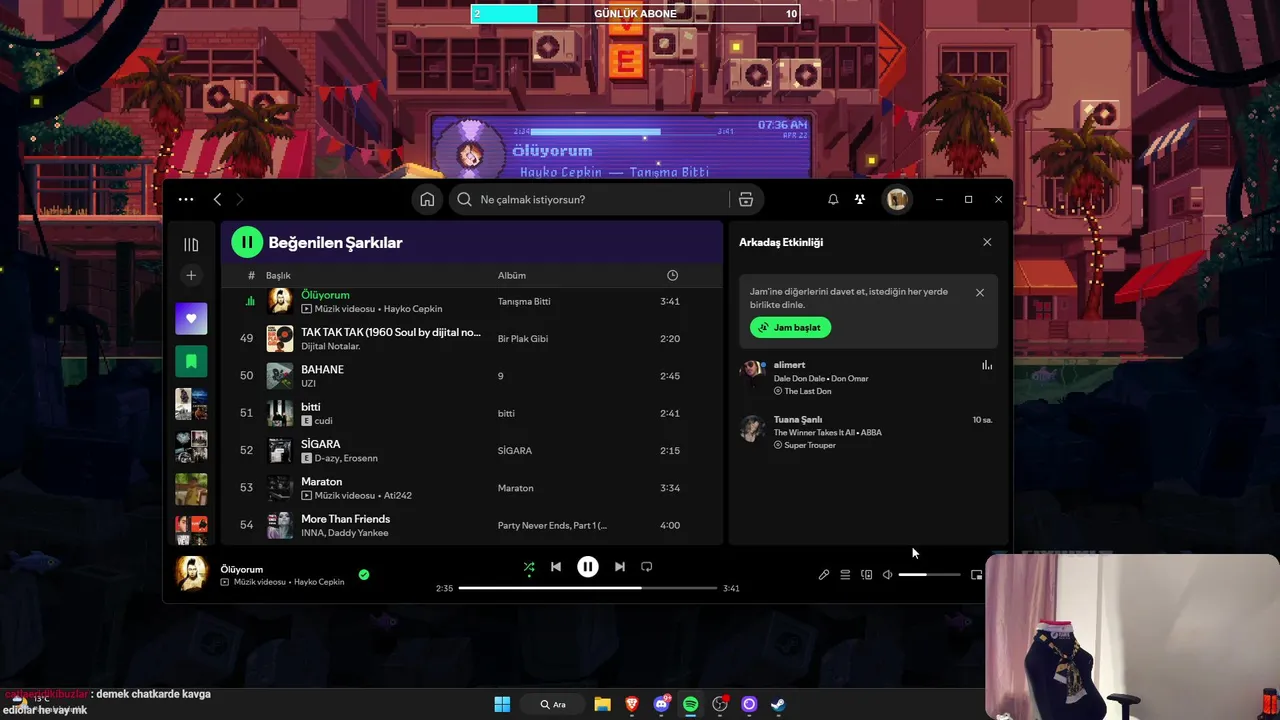Toggle the queue view icon
The width and height of the screenshot is (1280, 720).
click(x=845, y=575)
